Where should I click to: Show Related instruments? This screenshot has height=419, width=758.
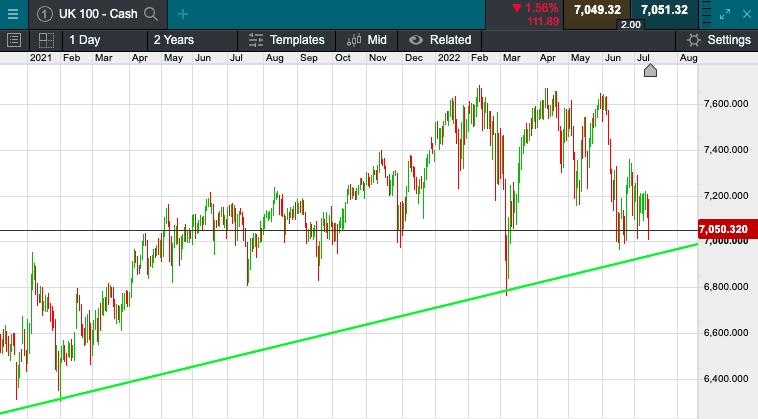440,40
